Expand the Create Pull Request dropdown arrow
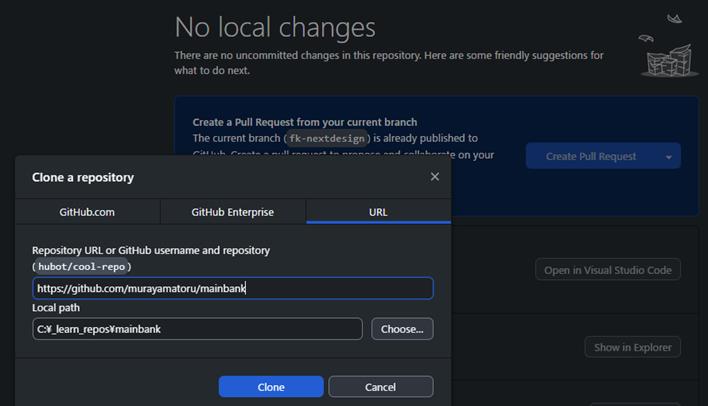 tap(669, 157)
